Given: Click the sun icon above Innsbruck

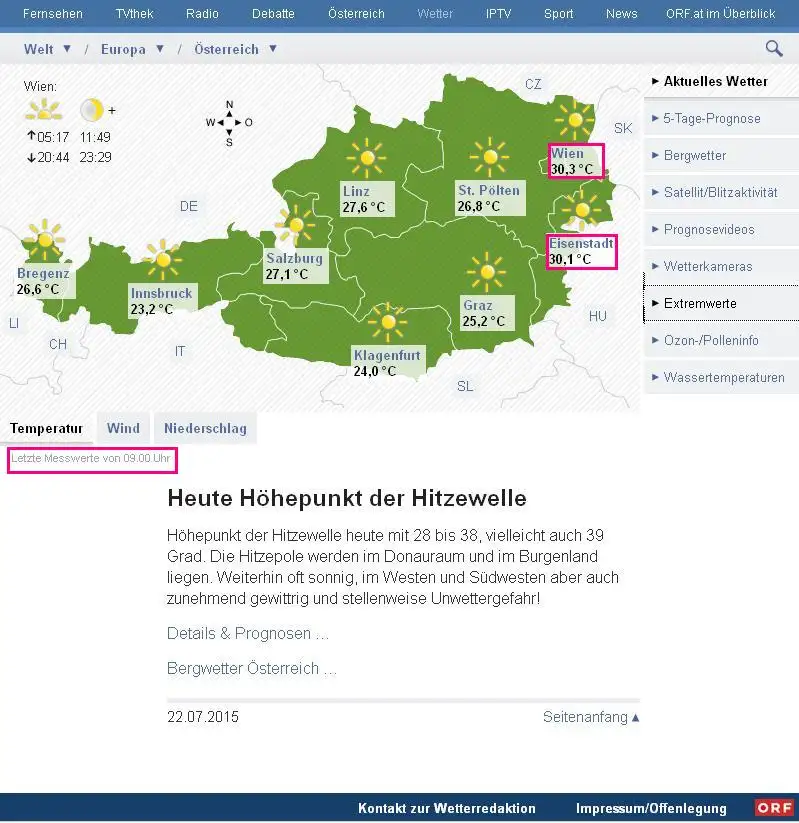Looking at the screenshot, I should (x=162, y=260).
